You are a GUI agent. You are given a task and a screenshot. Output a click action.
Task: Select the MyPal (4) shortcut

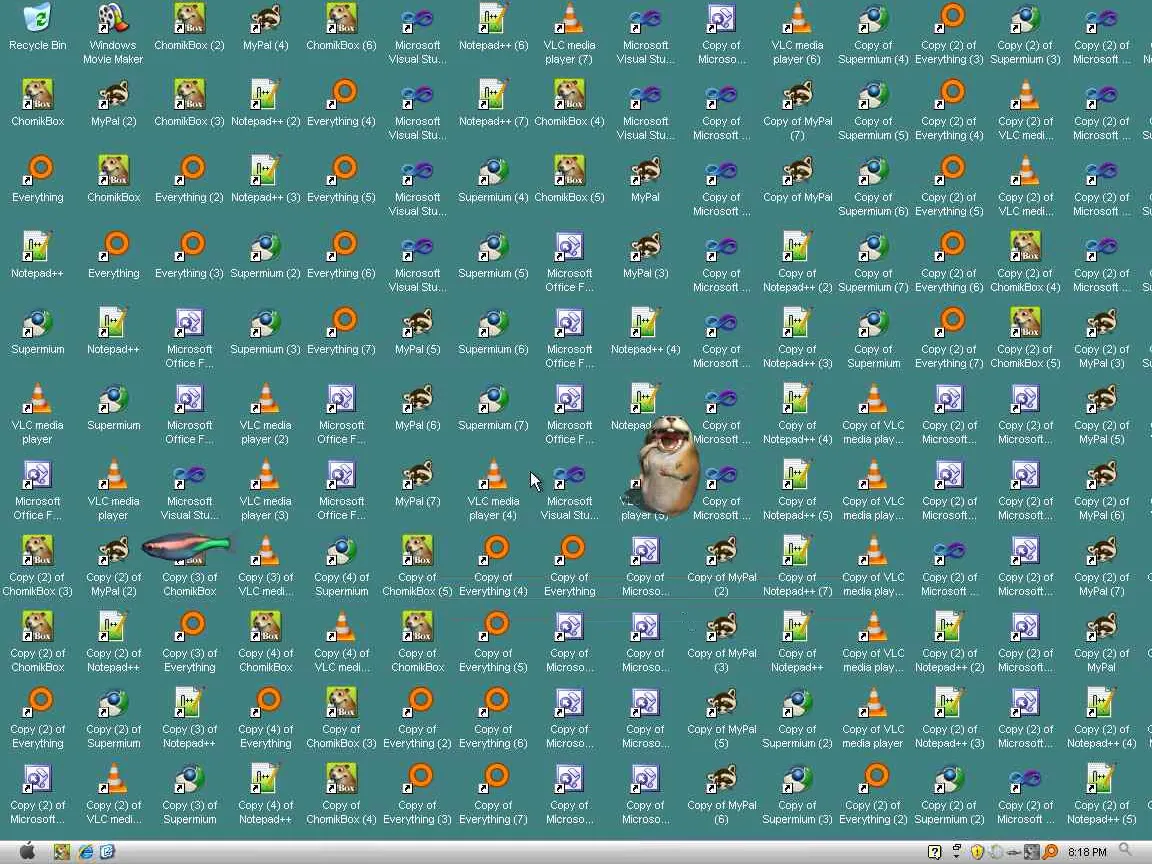click(x=265, y=27)
